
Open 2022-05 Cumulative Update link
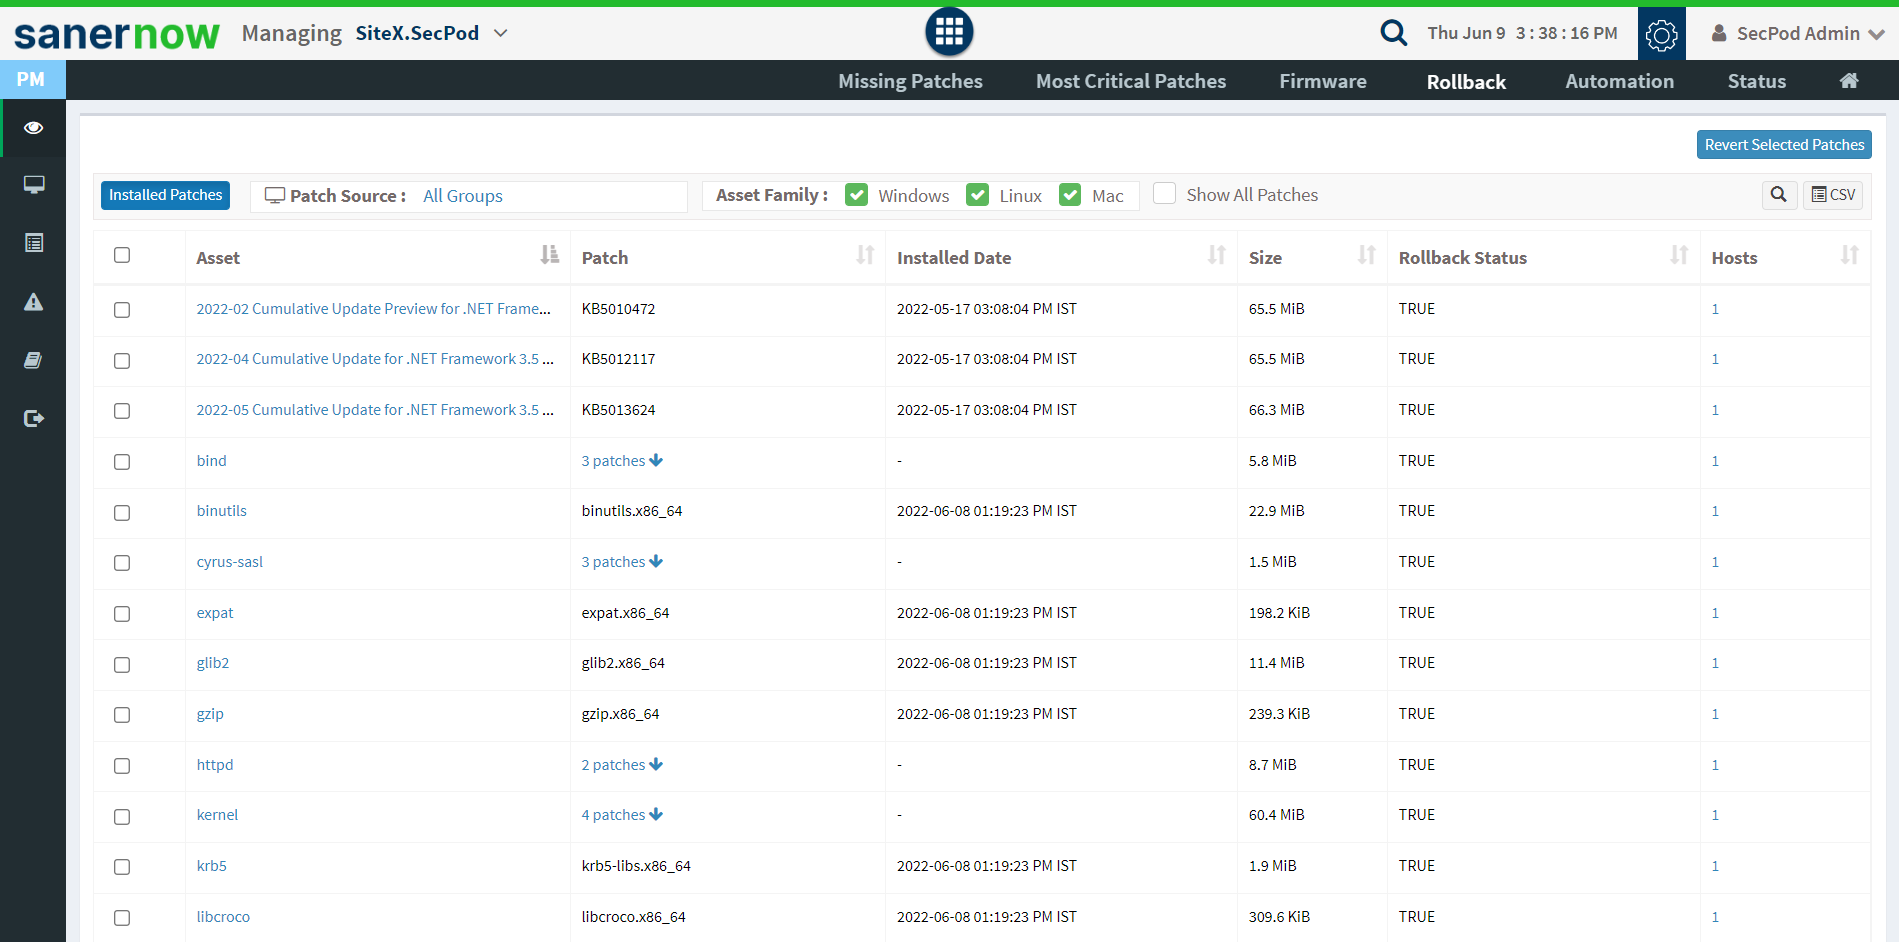click(375, 410)
